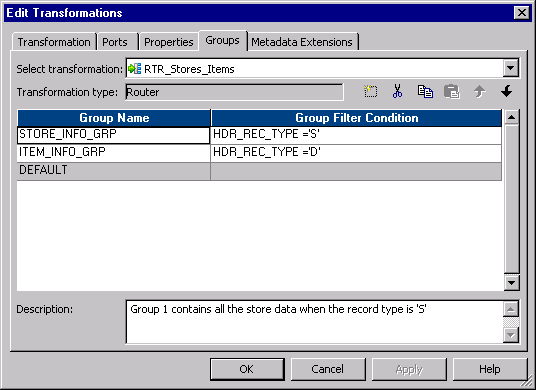Click the groups table scrollbar up arrow
Screen dimensions: 536x390
coord(511,117)
